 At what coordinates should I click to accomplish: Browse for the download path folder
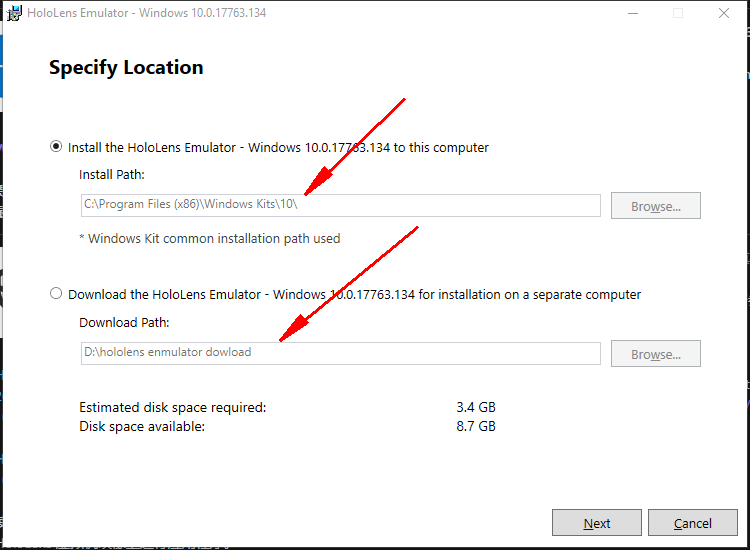(656, 353)
